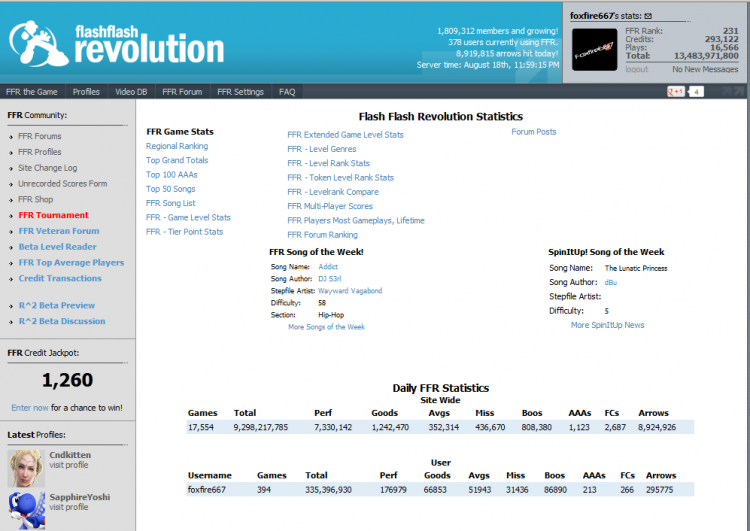
Task: Click the logout link
Action: (x=637, y=69)
